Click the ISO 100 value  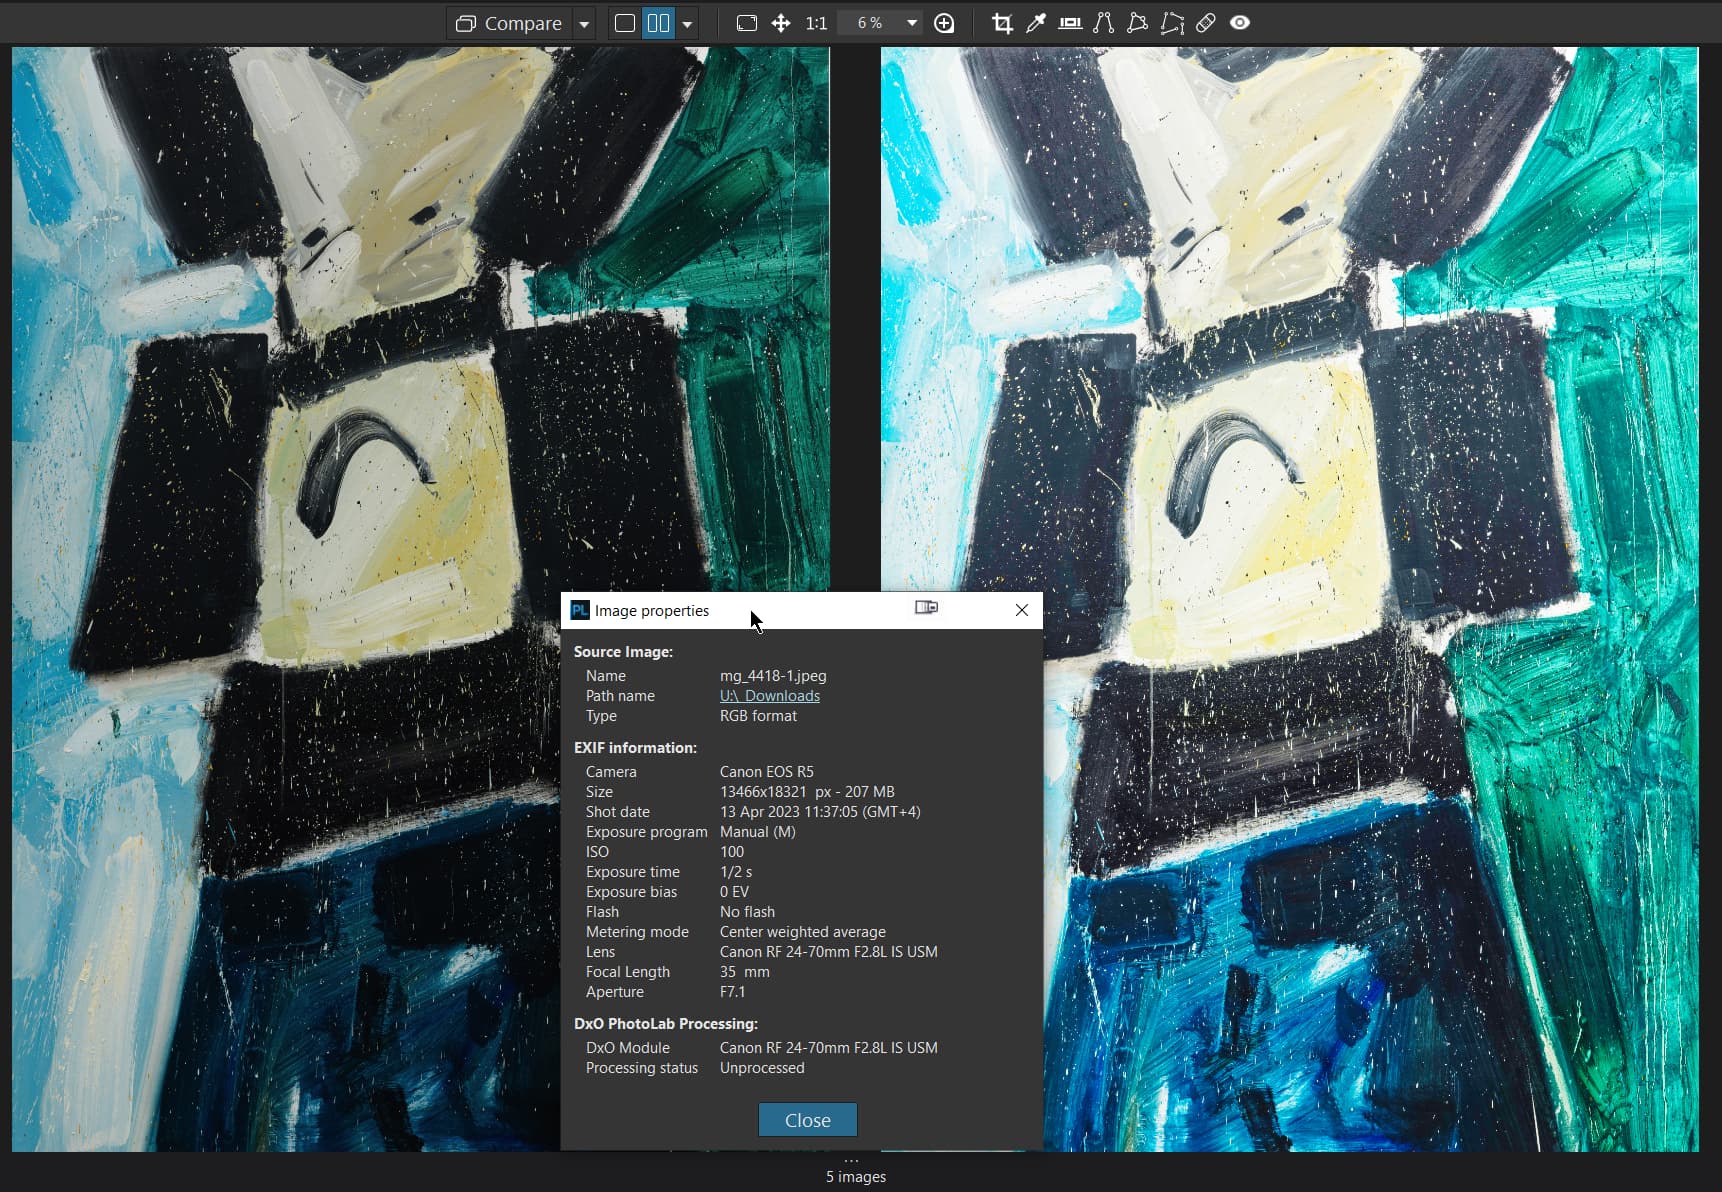click(732, 852)
